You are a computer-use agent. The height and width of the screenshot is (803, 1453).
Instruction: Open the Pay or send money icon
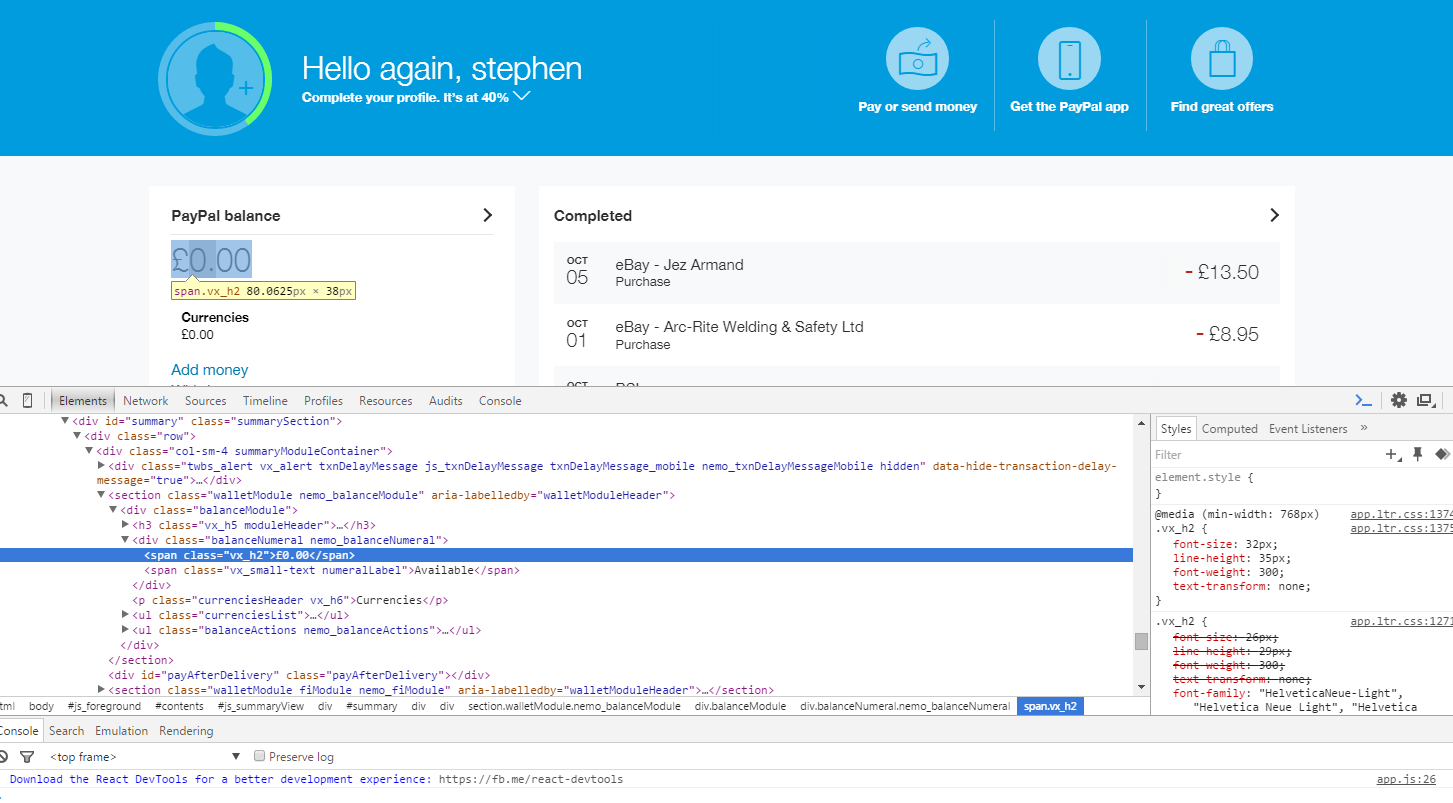[x=917, y=59]
